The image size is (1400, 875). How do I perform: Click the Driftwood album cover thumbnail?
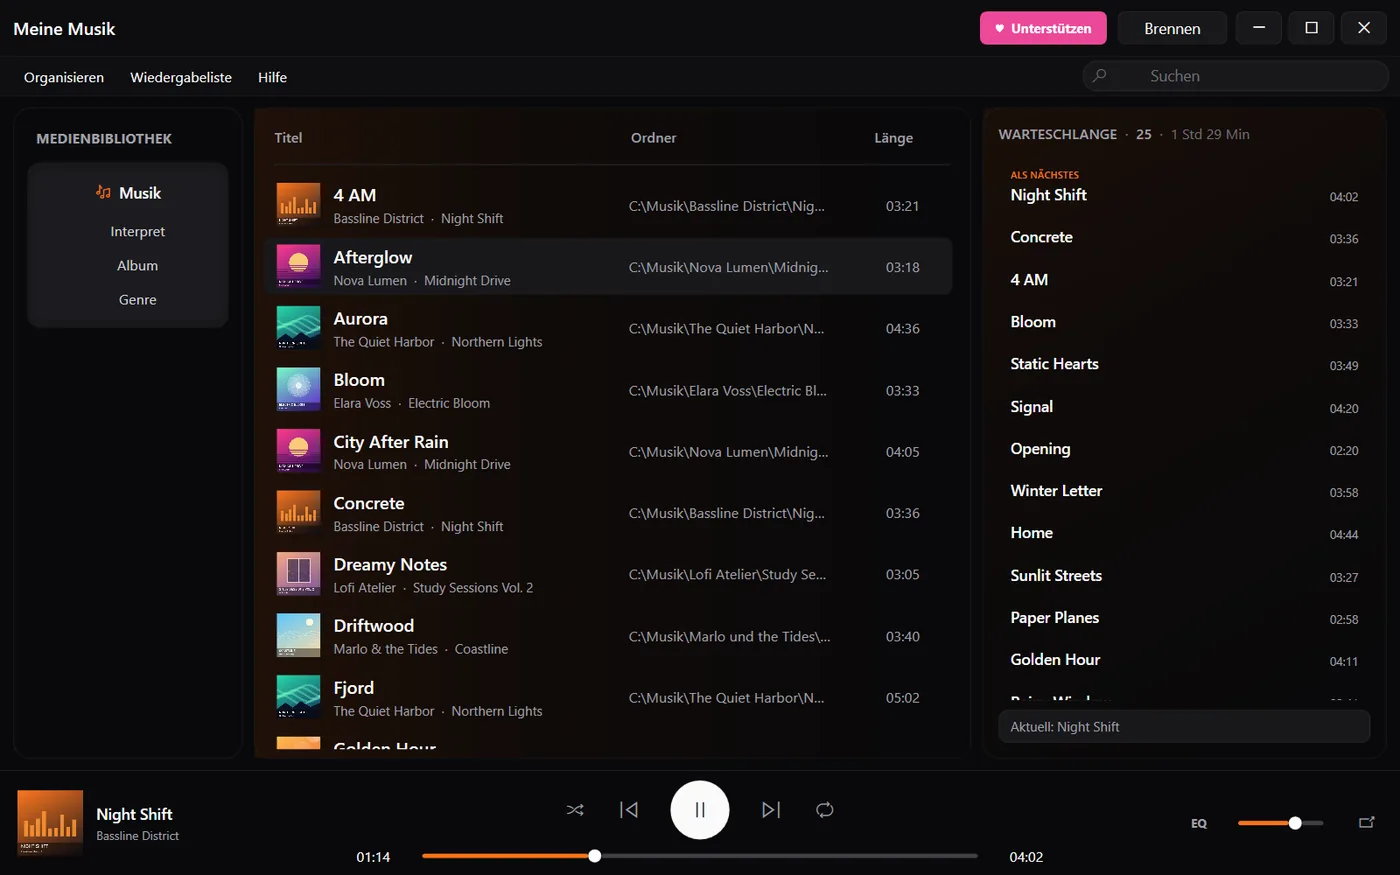298,636
